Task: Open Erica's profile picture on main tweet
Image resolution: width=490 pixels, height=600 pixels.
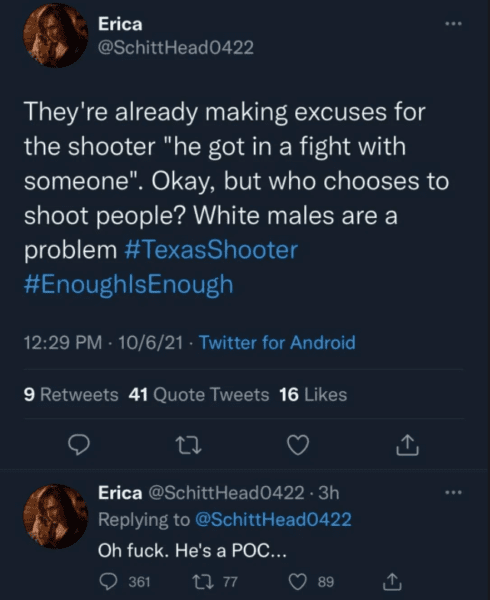Action: (x=55, y=35)
